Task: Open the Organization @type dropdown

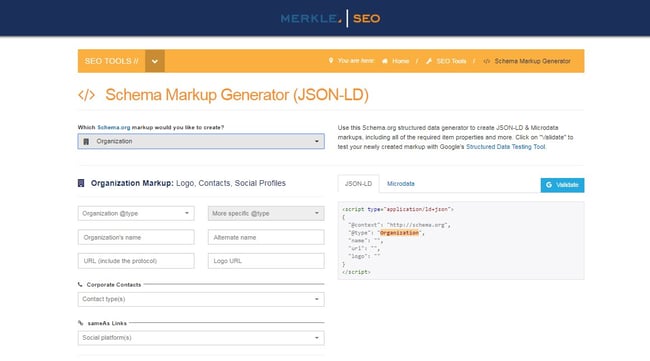Action: pos(136,213)
